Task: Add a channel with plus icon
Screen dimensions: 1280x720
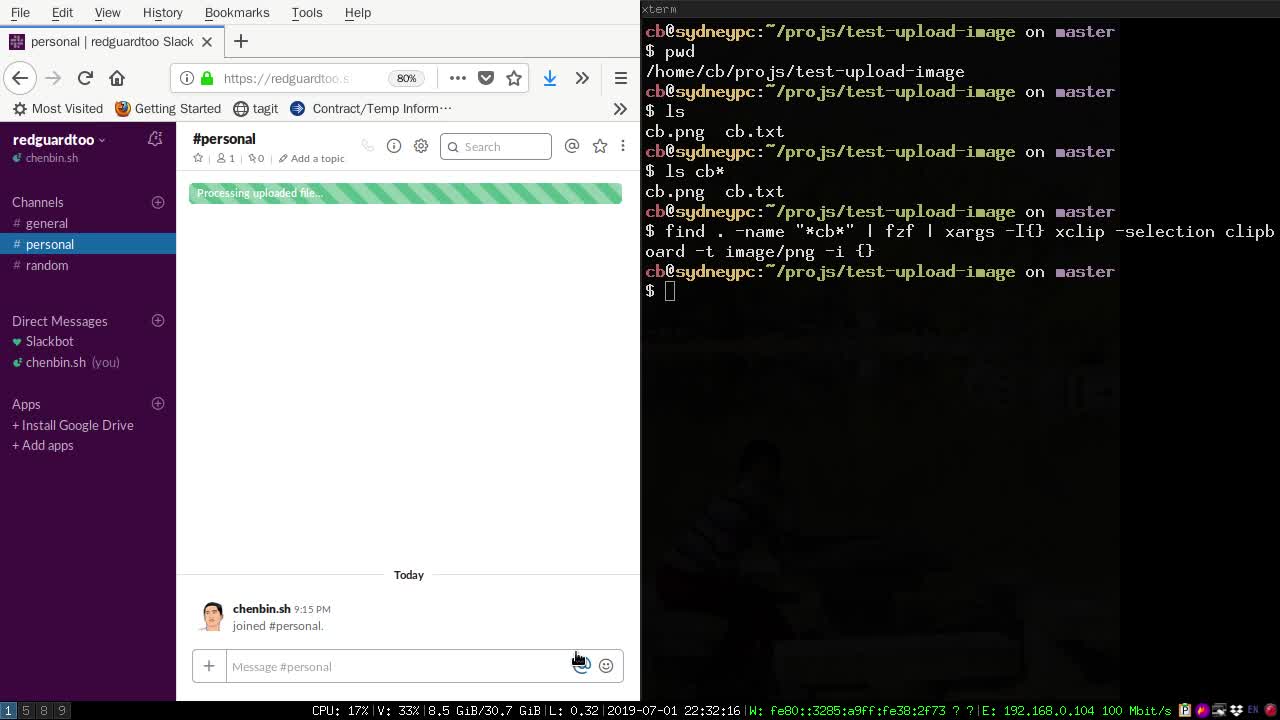Action: [158, 202]
